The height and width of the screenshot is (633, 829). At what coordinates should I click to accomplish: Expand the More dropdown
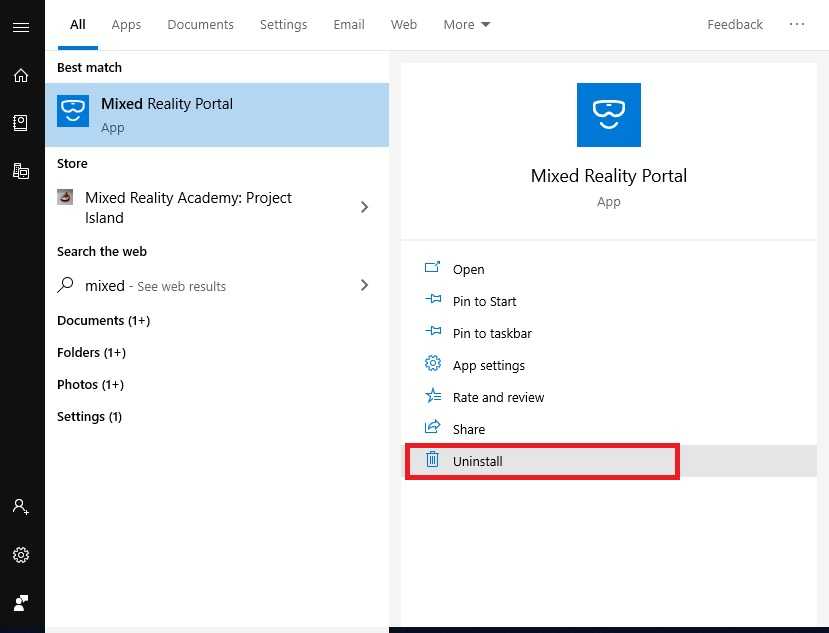pyautogui.click(x=466, y=24)
